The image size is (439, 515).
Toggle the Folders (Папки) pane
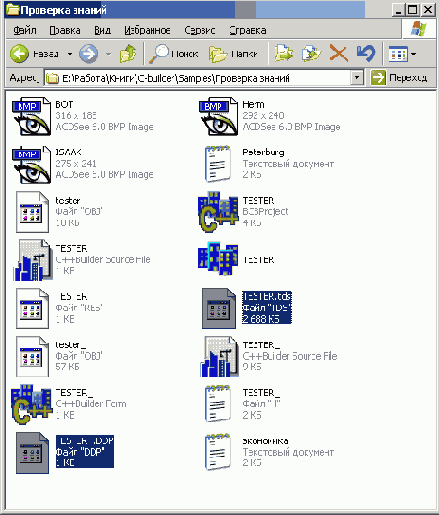[233, 54]
